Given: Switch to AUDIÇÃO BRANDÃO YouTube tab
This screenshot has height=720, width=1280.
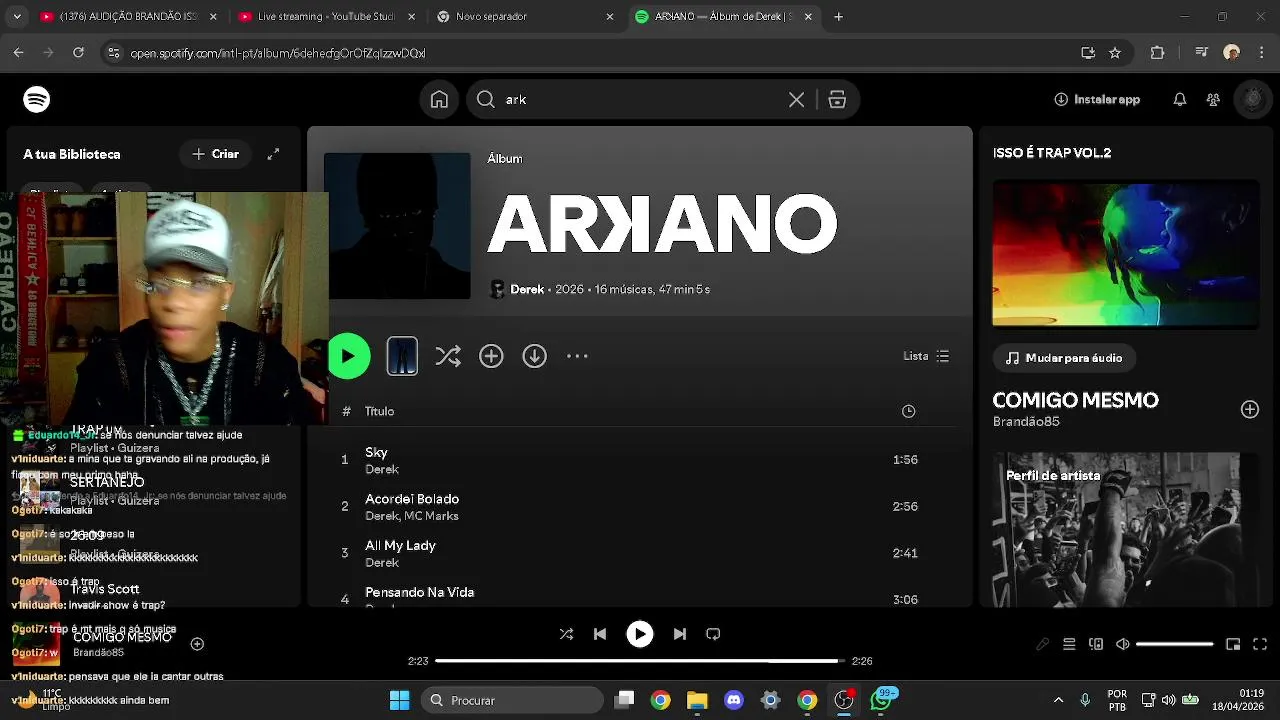Looking at the screenshot, I should coord(128,16).
